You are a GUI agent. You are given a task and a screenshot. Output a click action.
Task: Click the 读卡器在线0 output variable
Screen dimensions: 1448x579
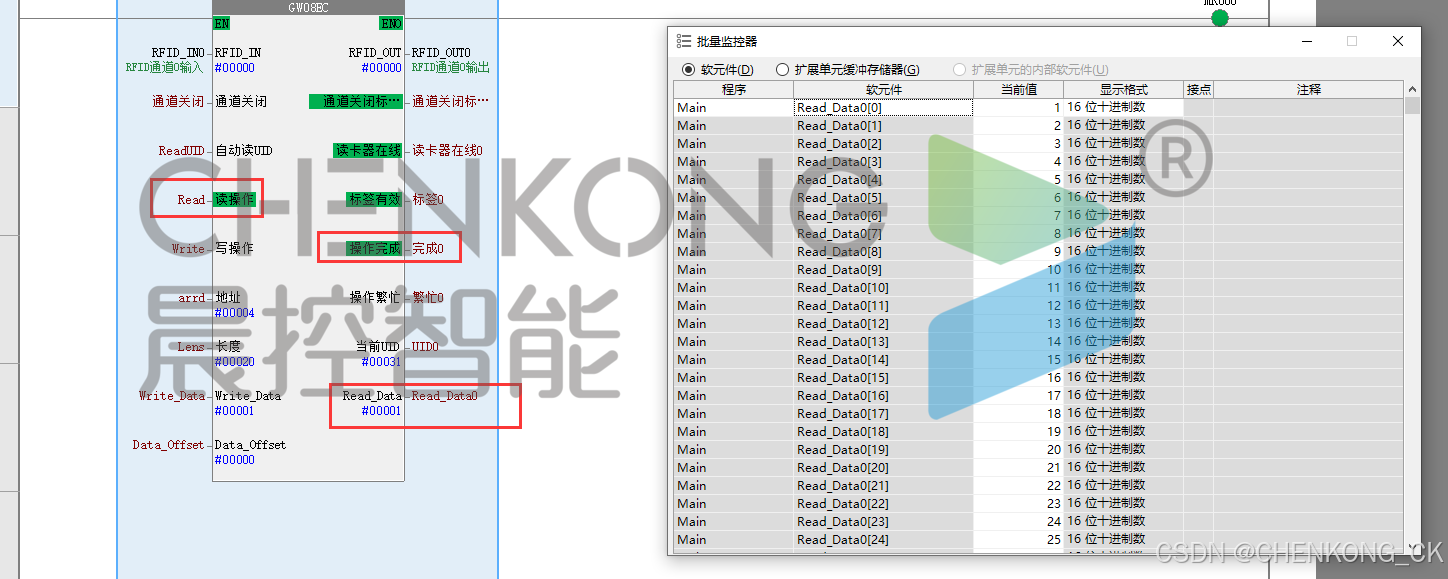447,150
